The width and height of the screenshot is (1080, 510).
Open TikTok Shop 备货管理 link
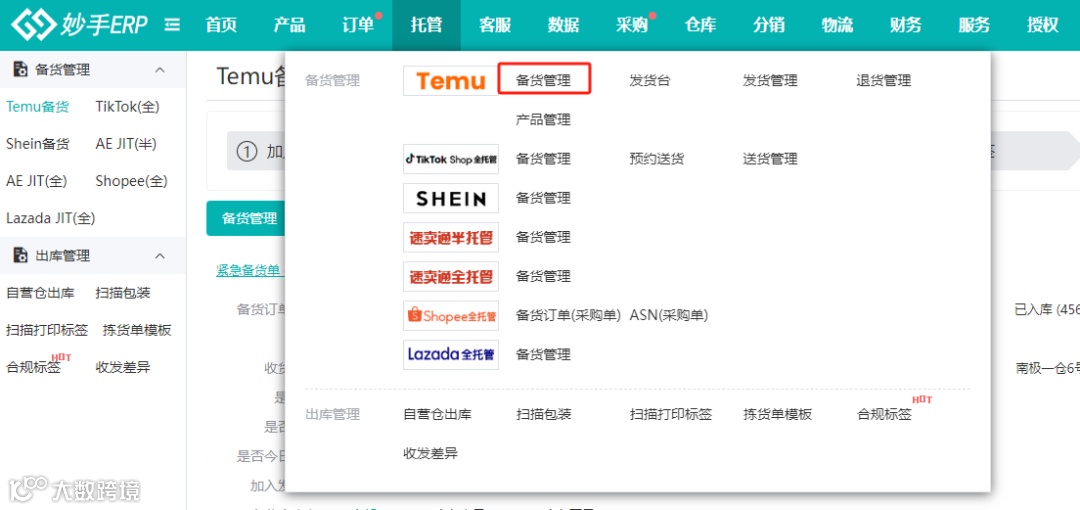543,159
